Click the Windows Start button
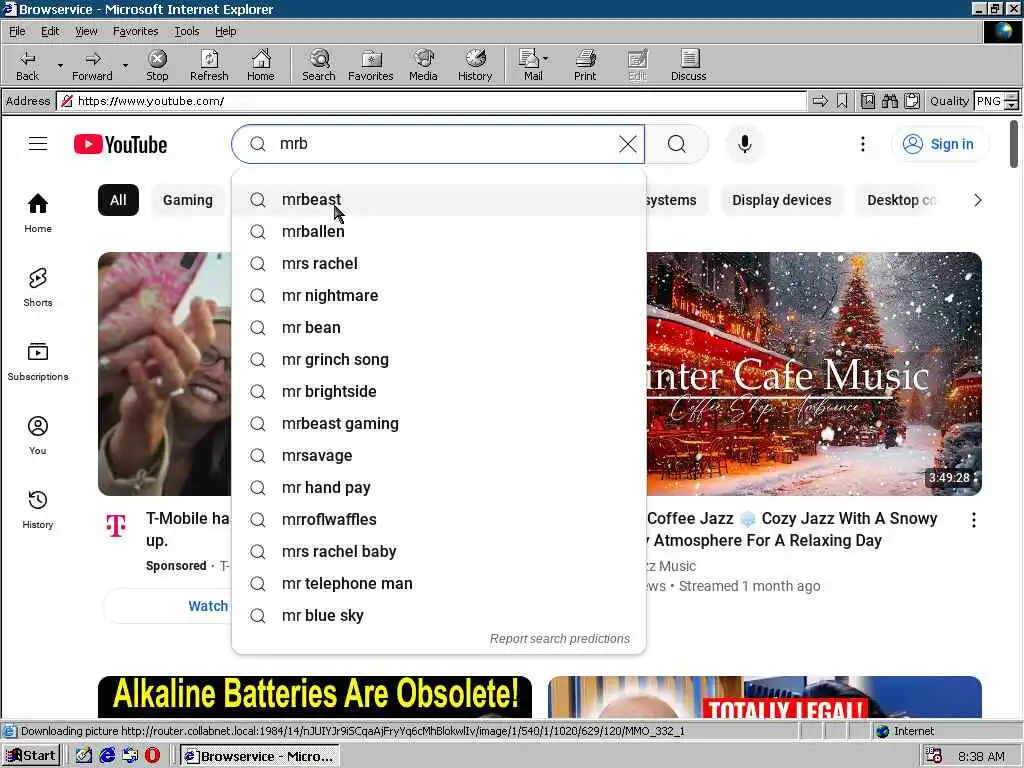Screen dimensions: 1024x768 tap(31, 756)
